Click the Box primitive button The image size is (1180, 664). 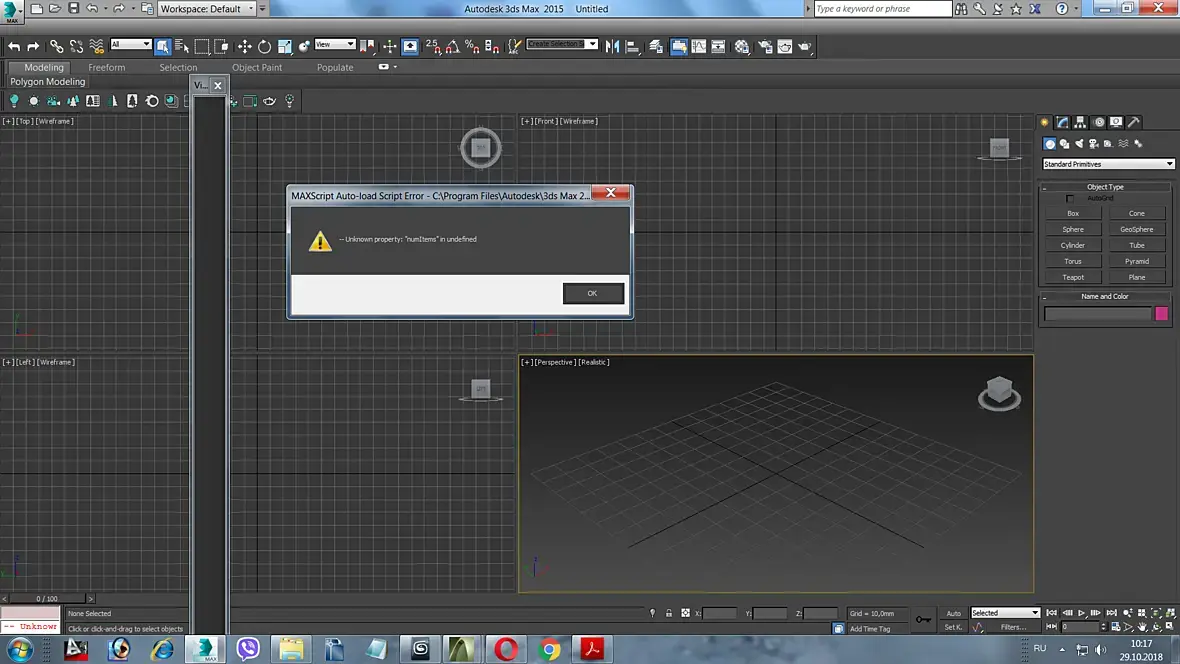coord(1073,214)
